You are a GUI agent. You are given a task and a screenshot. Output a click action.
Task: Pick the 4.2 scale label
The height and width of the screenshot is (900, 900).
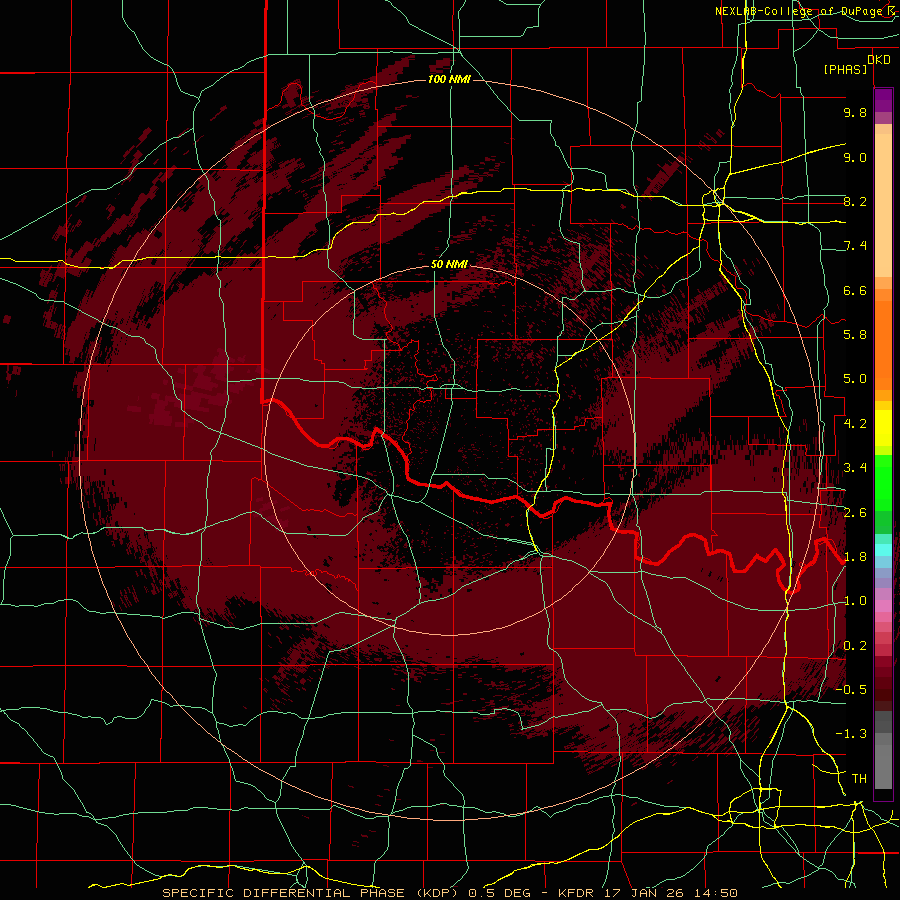click(x=855, y=424)
